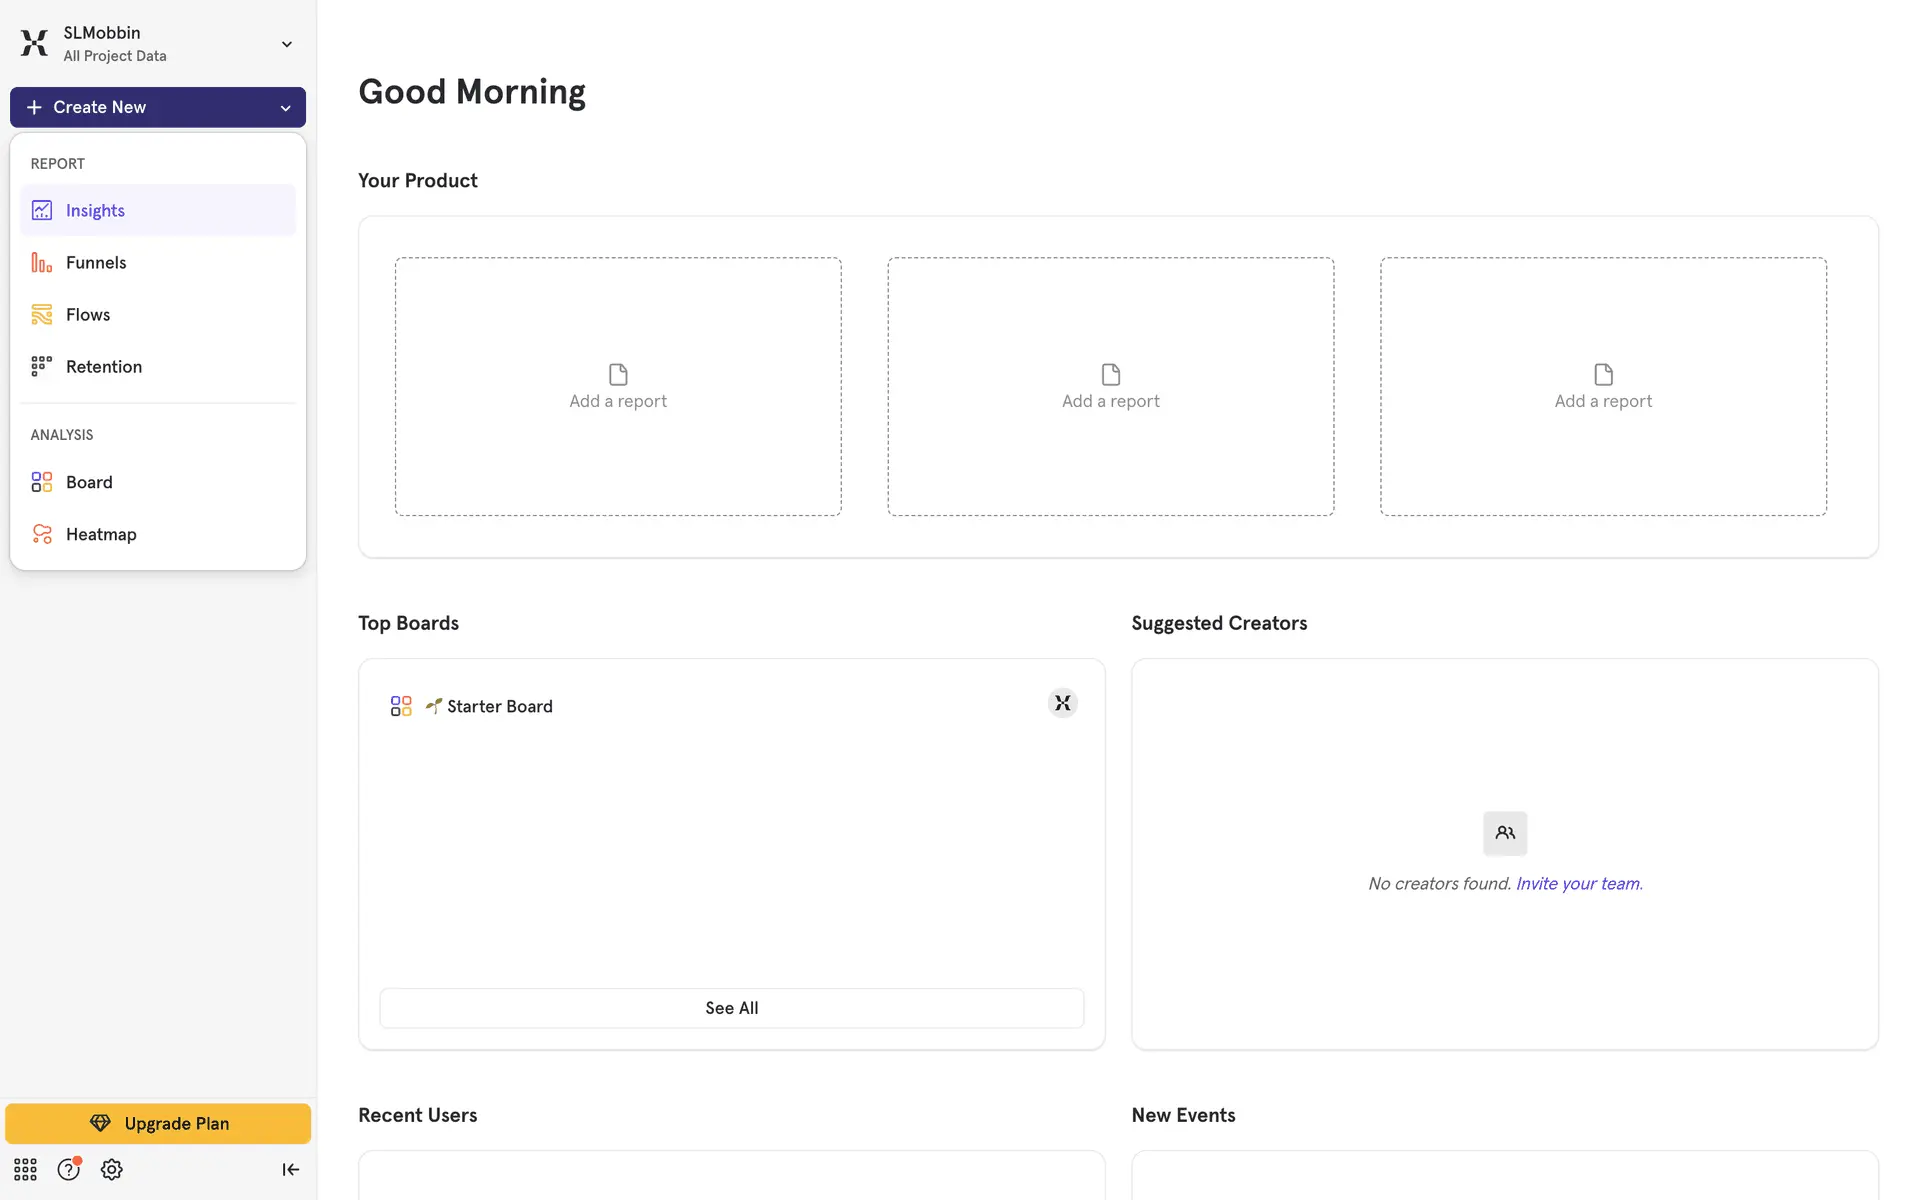
Task: Create a new Board
Action: (89, 482)
